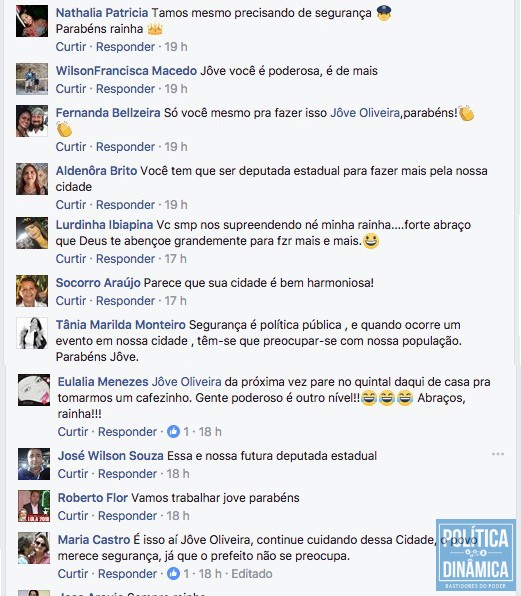Screen dimensions: 521x596
Task: Open Tânia Marilda Monteiro's avatar
Action: coord(32,333)
